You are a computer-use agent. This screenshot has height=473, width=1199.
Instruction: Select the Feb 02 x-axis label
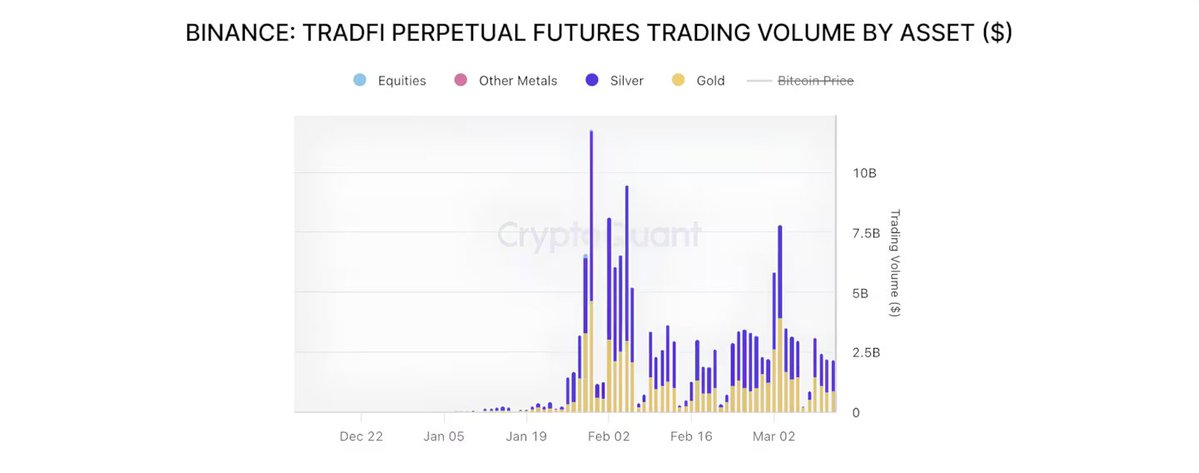[x=608, y=436]
